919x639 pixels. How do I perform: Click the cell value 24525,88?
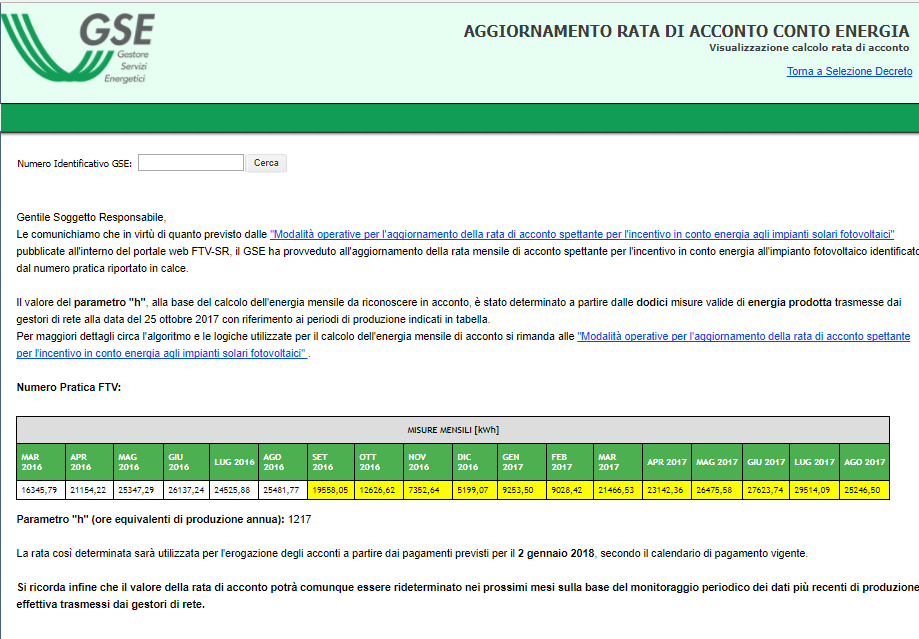[232, 490]
